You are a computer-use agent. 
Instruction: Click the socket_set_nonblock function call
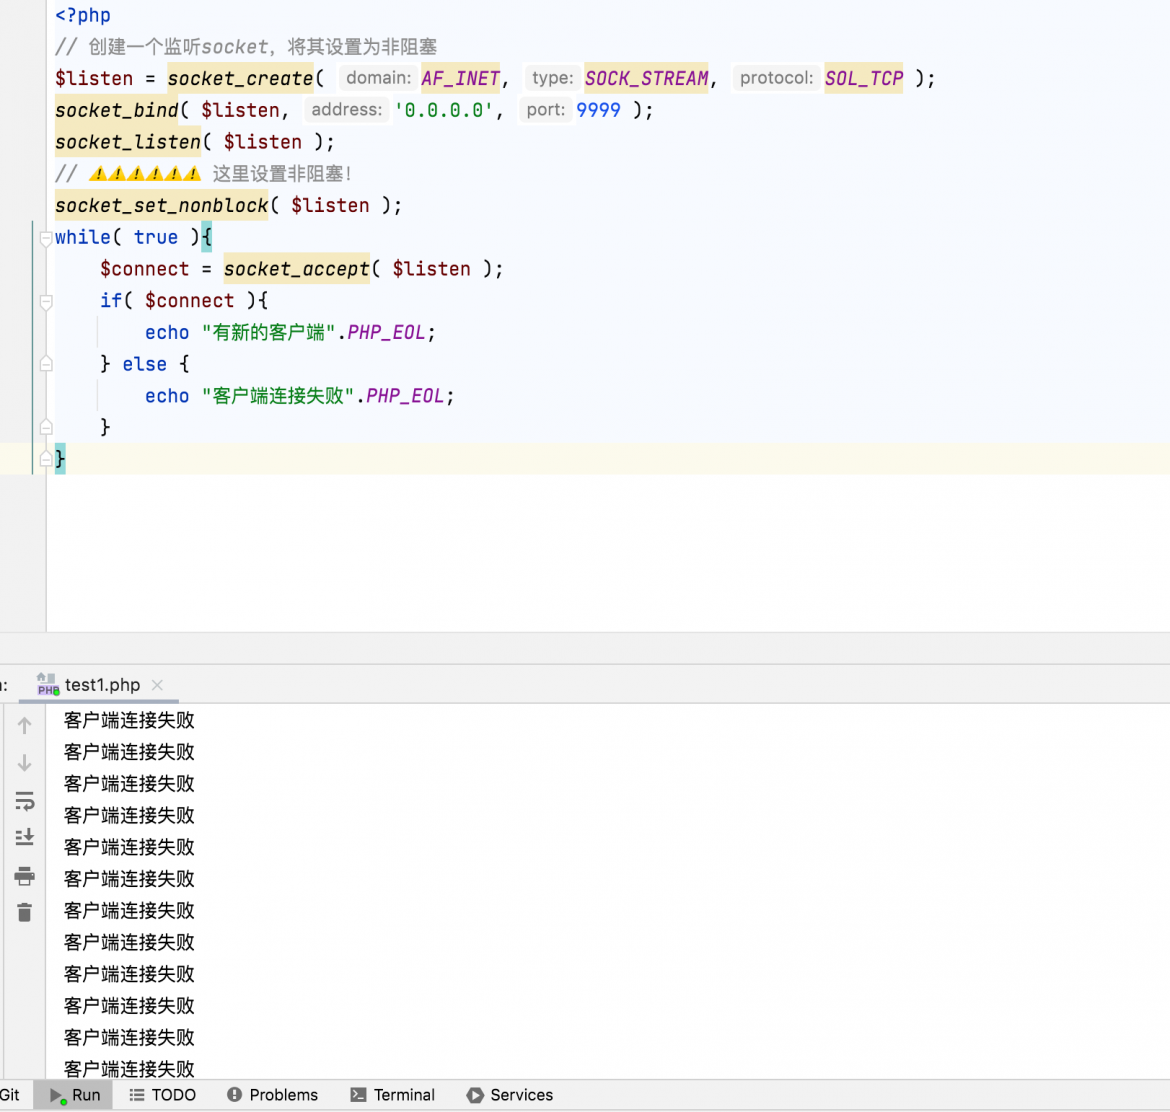(161, 205)
